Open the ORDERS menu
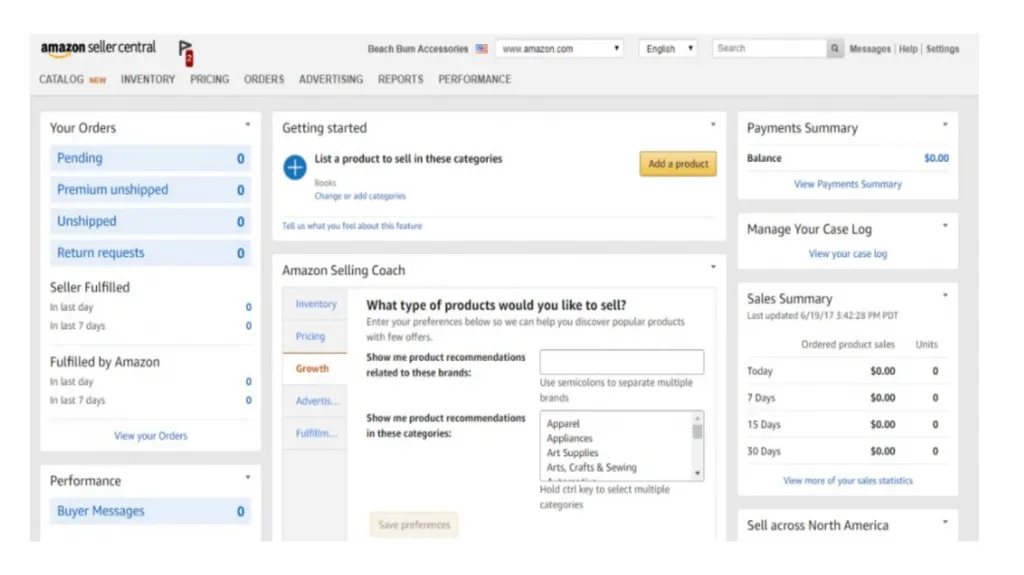Screen dimensions: 1024x575 [264, 79]
